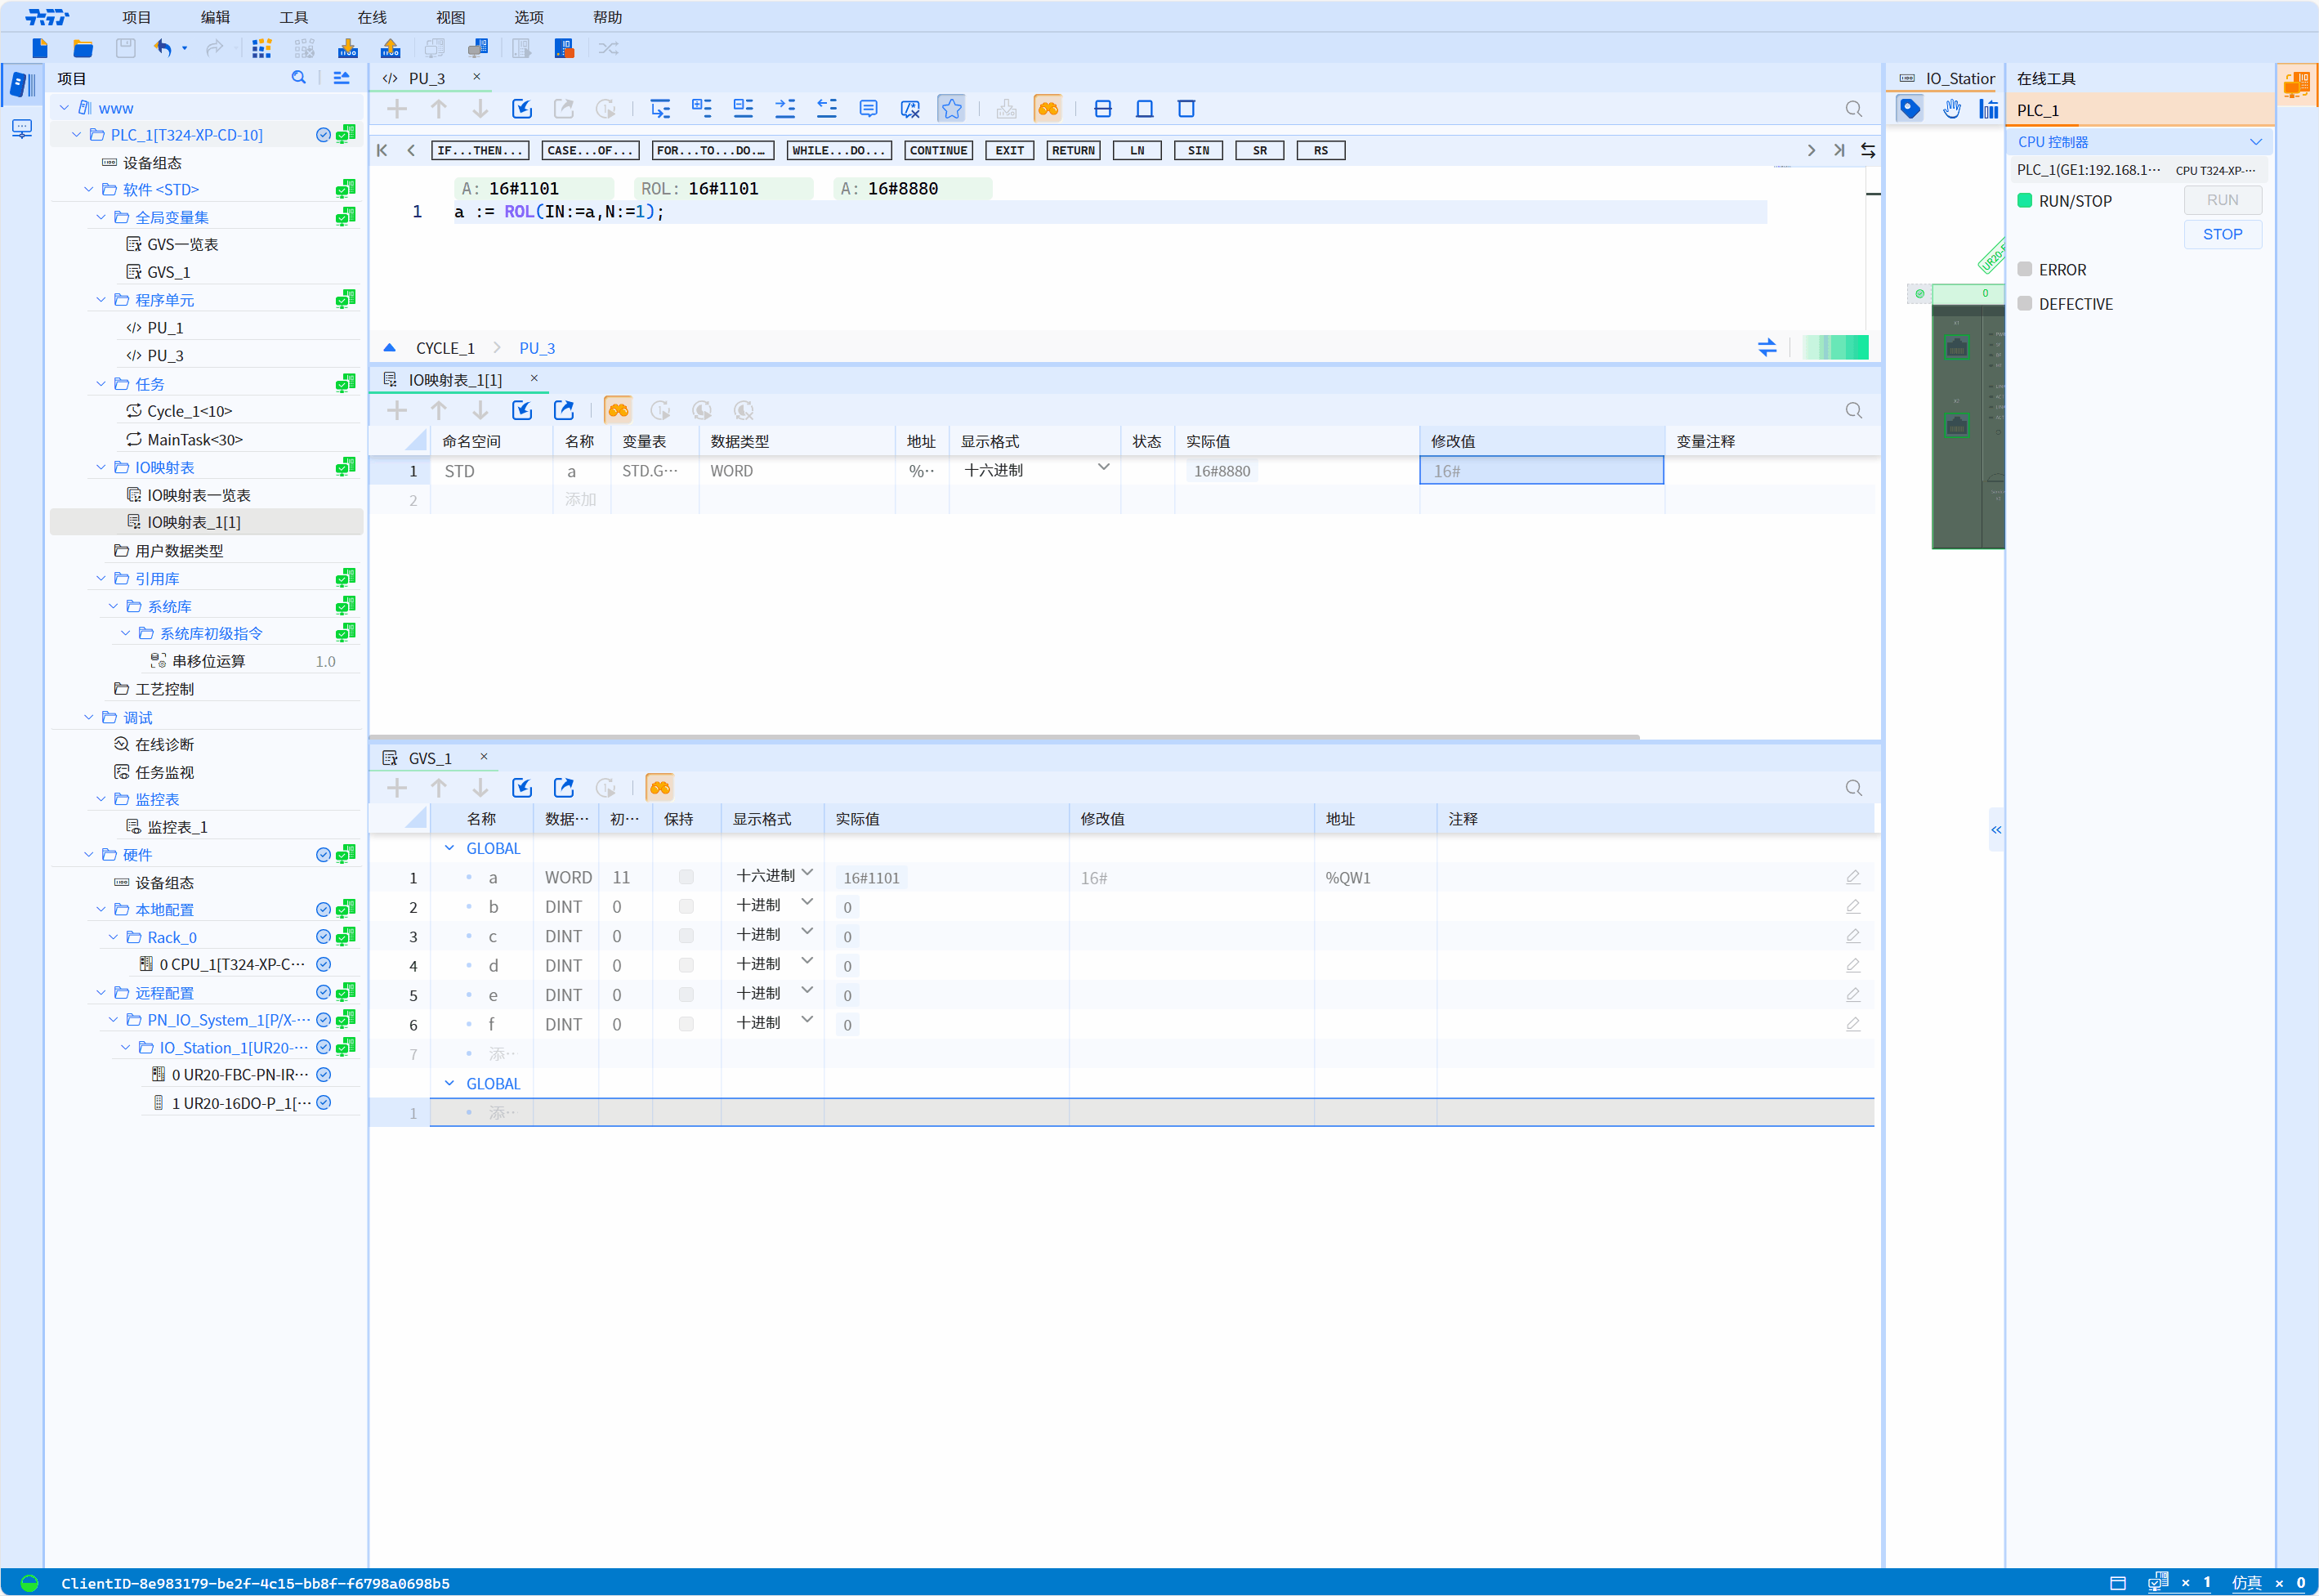Image resolution: width=2319 pixels, height=1596 pixels.
Task: Click edit pencil icon for variable a
Action: point(1852,877)
